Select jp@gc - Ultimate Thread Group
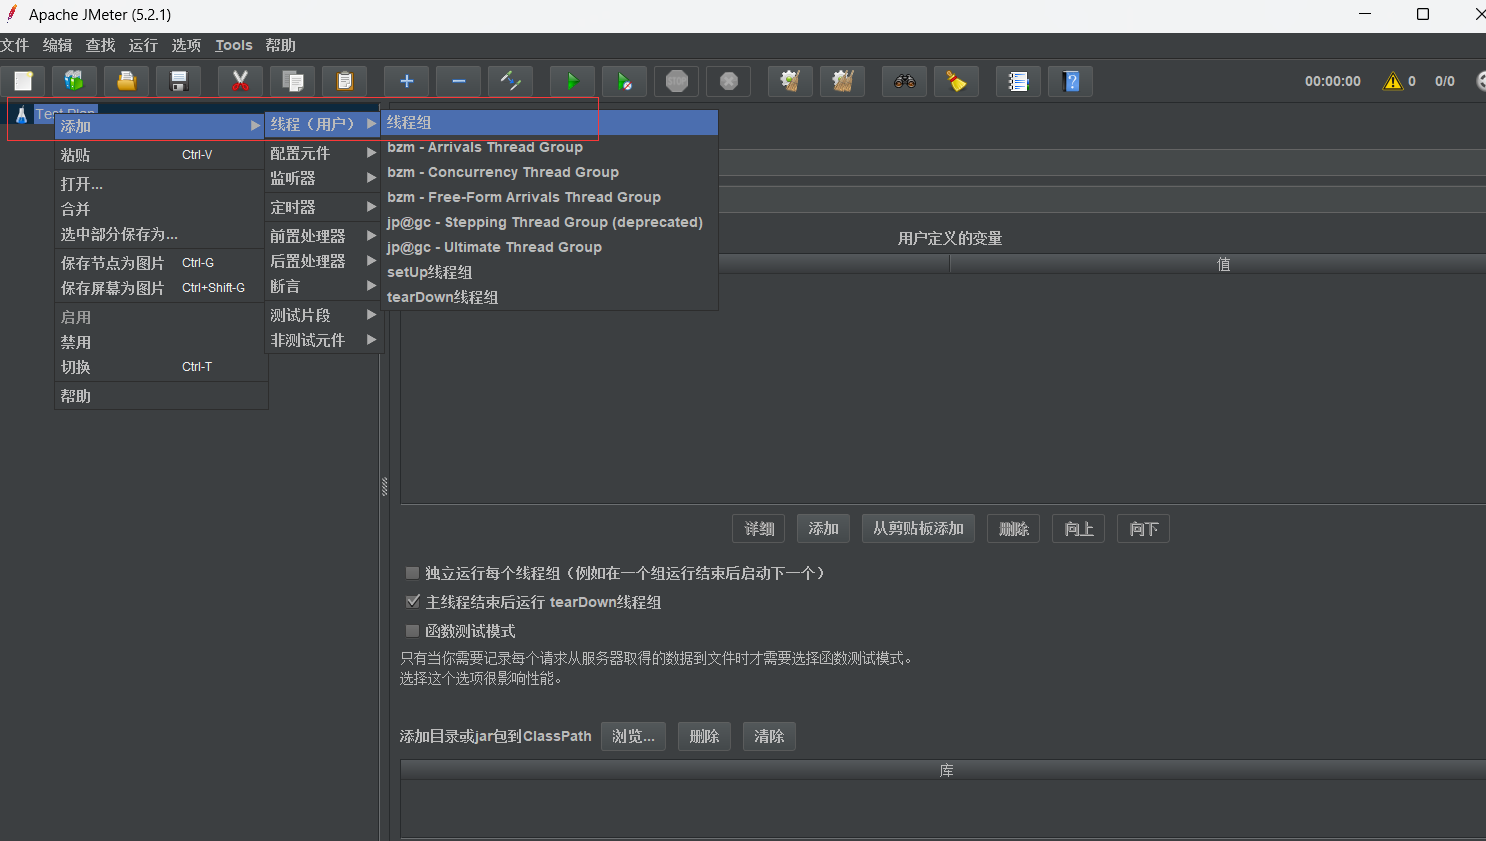The height and width of the screenshot is (841, 1486). (550, 247)
